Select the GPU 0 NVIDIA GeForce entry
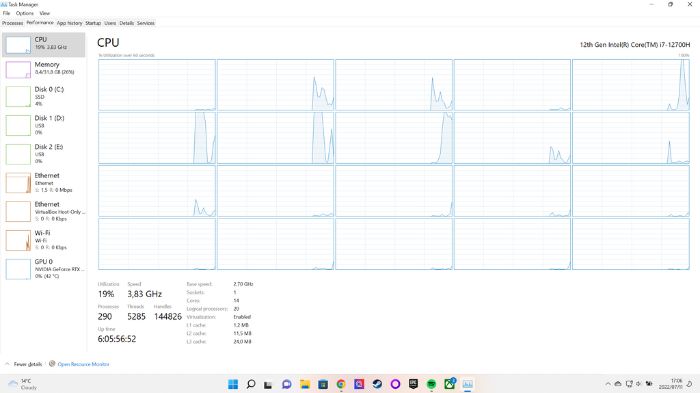The image size is (700, 393). coord(43,268)
